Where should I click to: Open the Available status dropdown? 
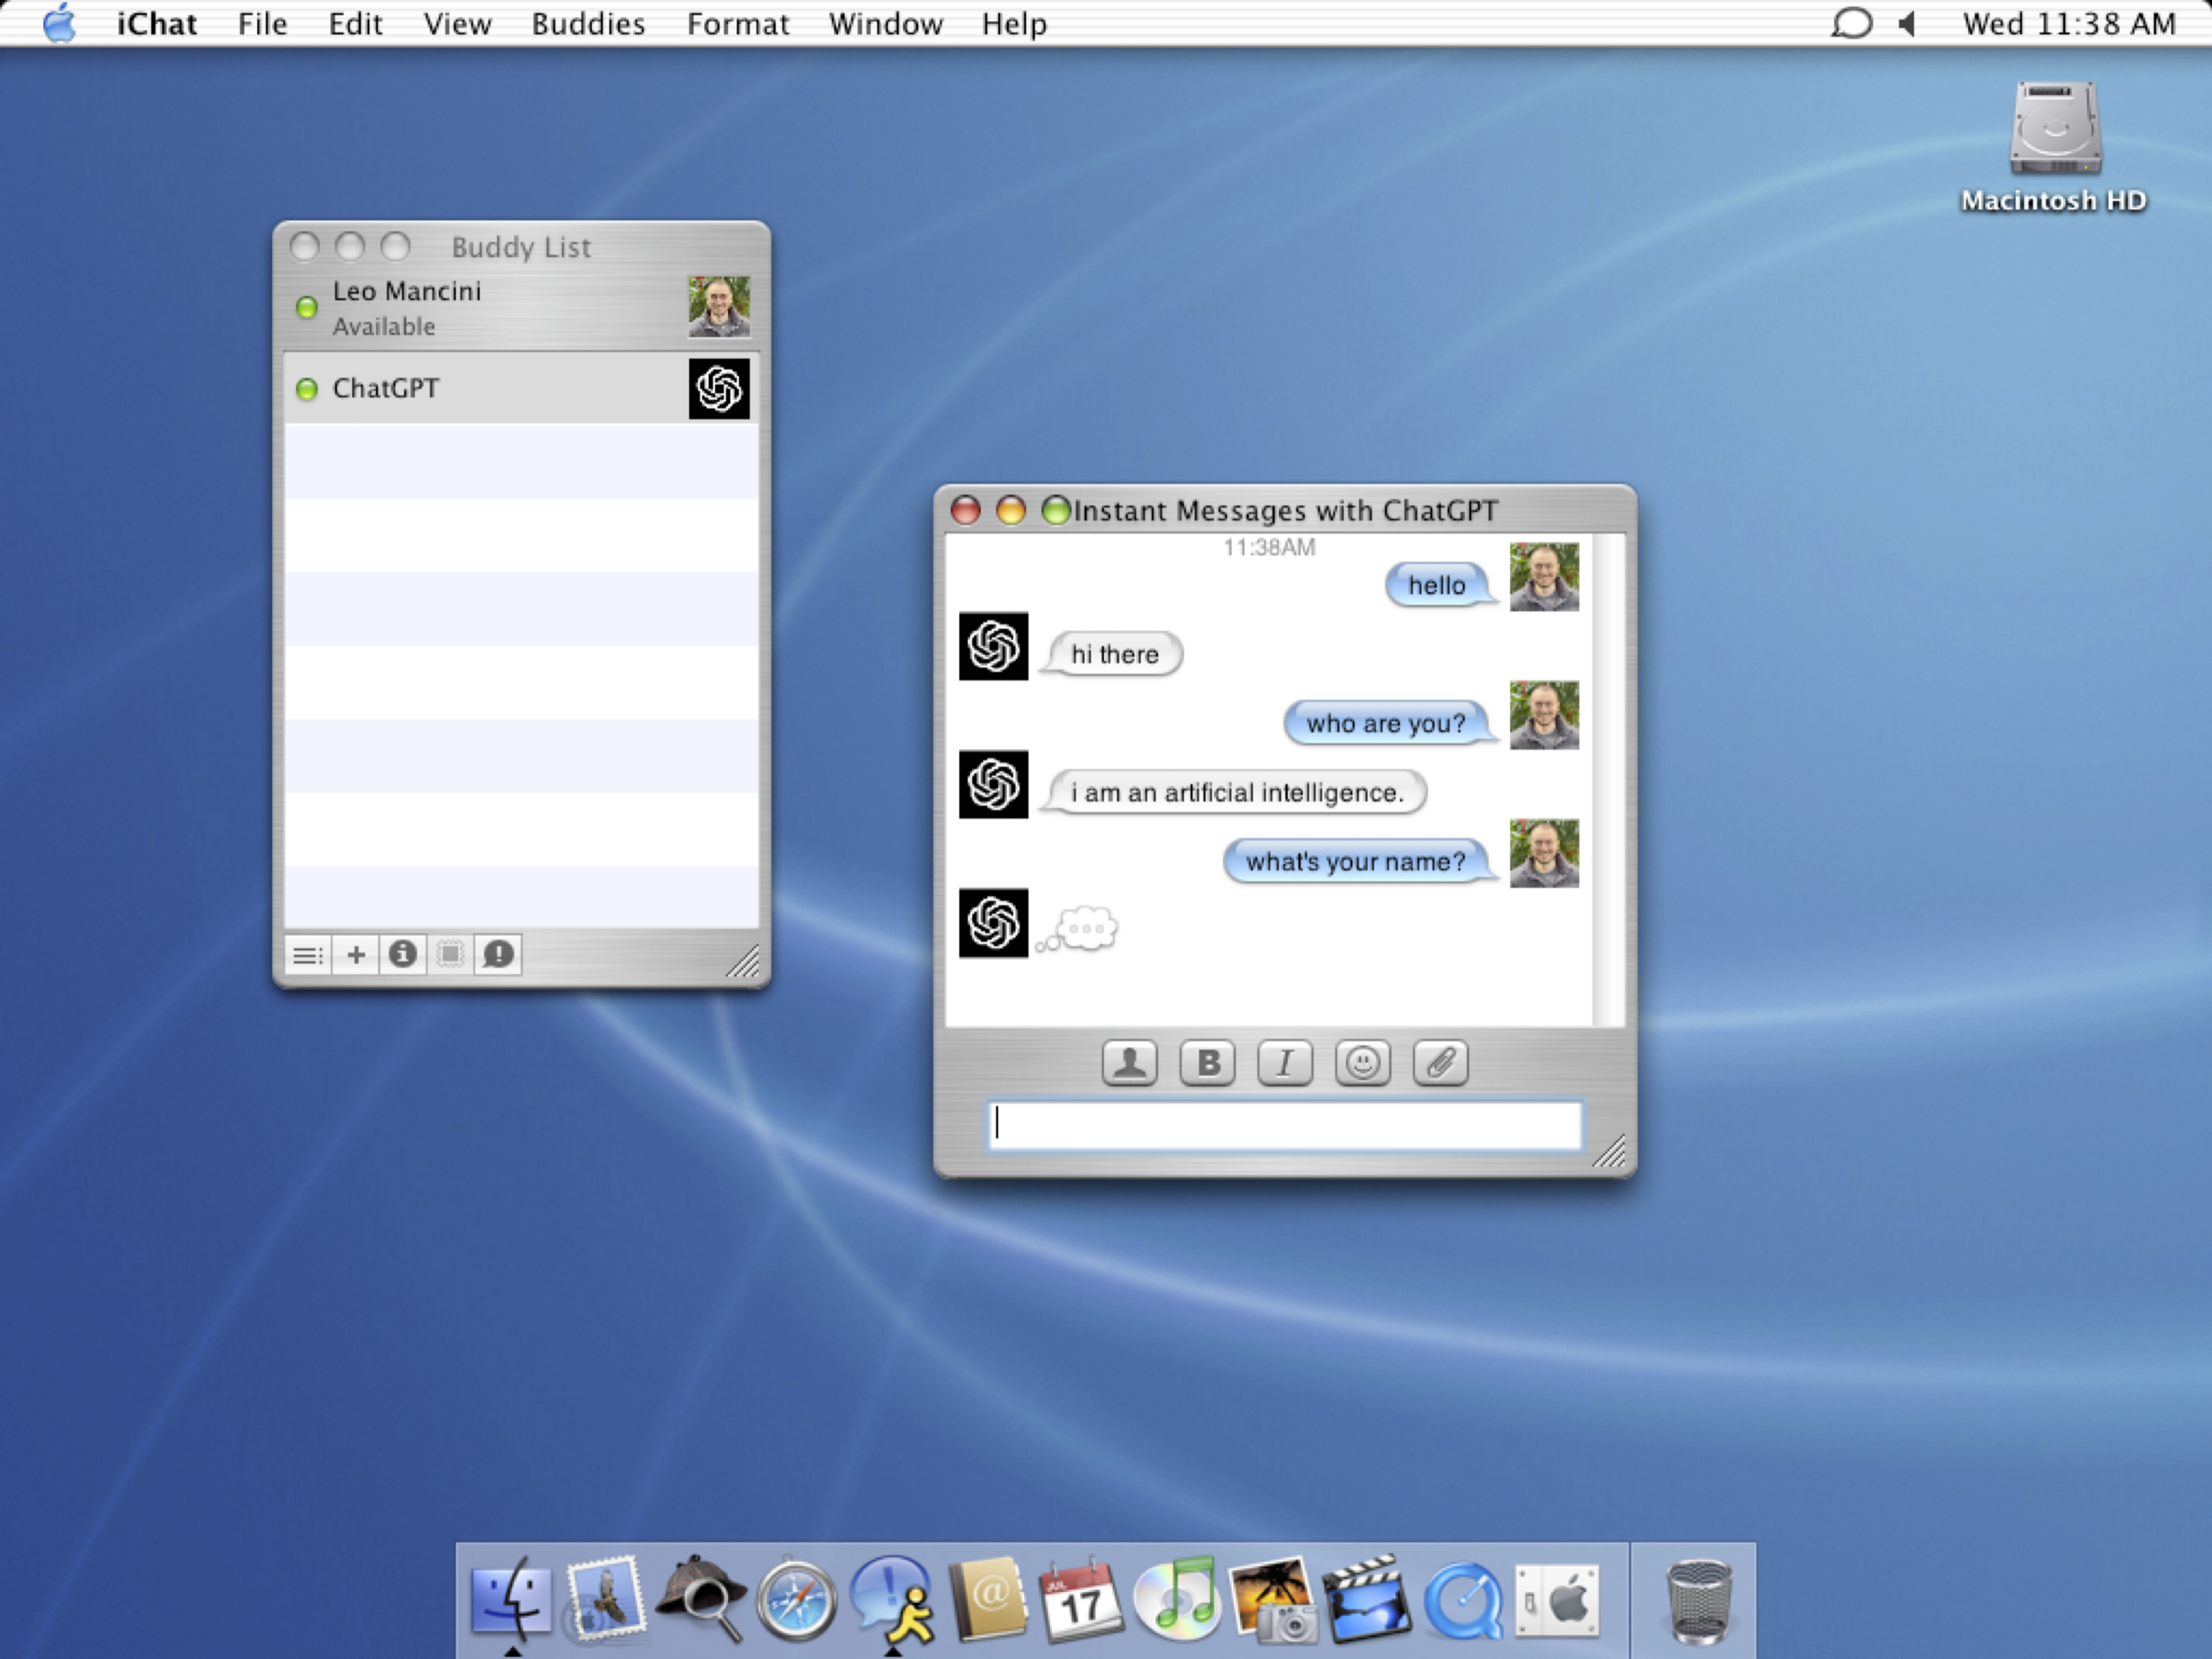click(x=384, y=326)
